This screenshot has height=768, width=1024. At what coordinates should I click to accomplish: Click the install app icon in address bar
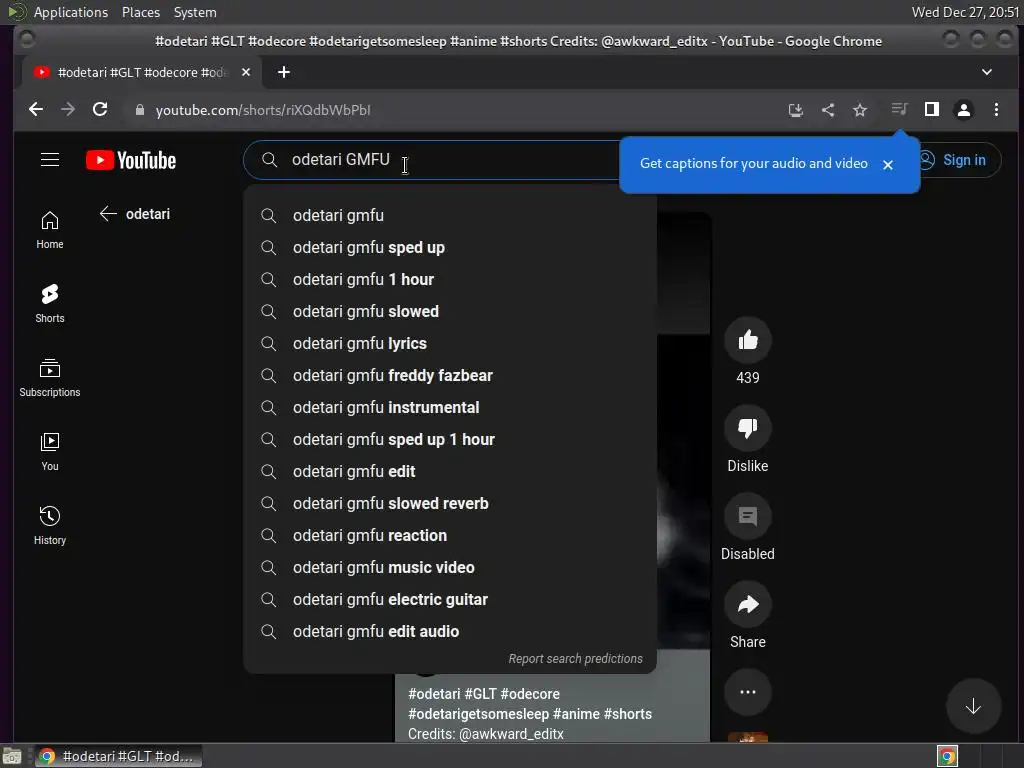click(x=795, y=110)
